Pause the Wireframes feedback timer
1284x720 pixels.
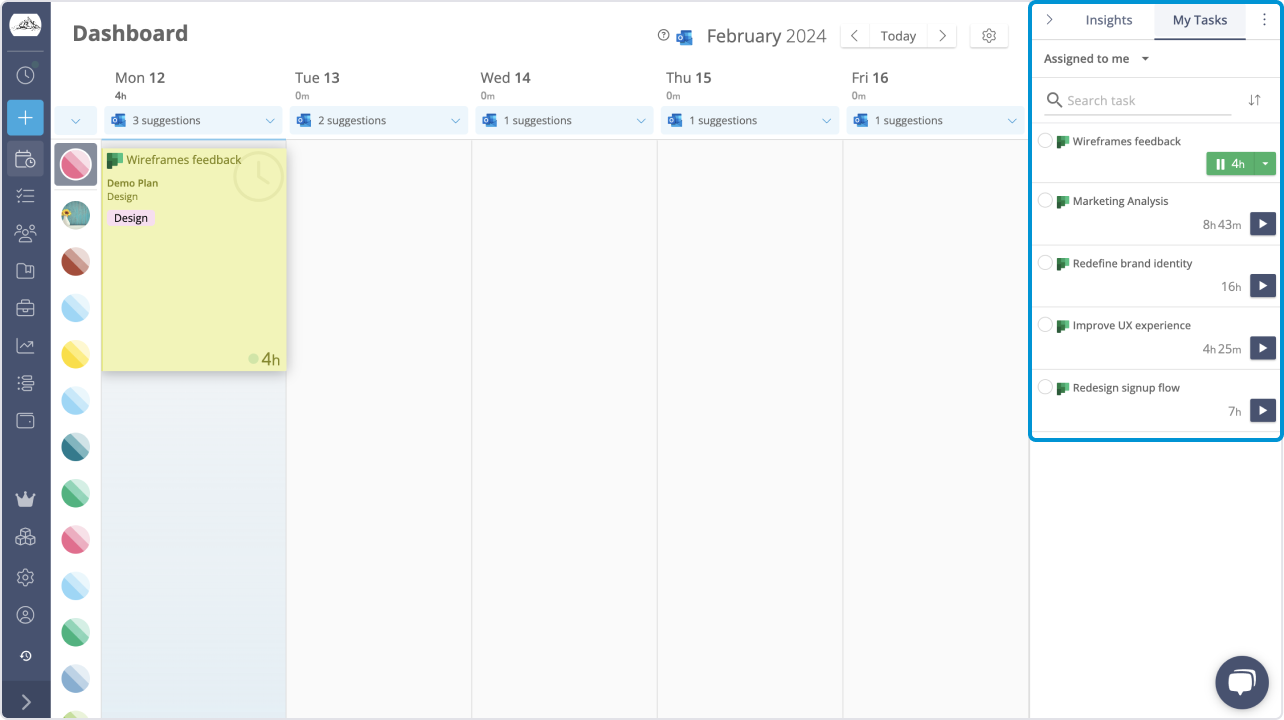coord(1229,164)
